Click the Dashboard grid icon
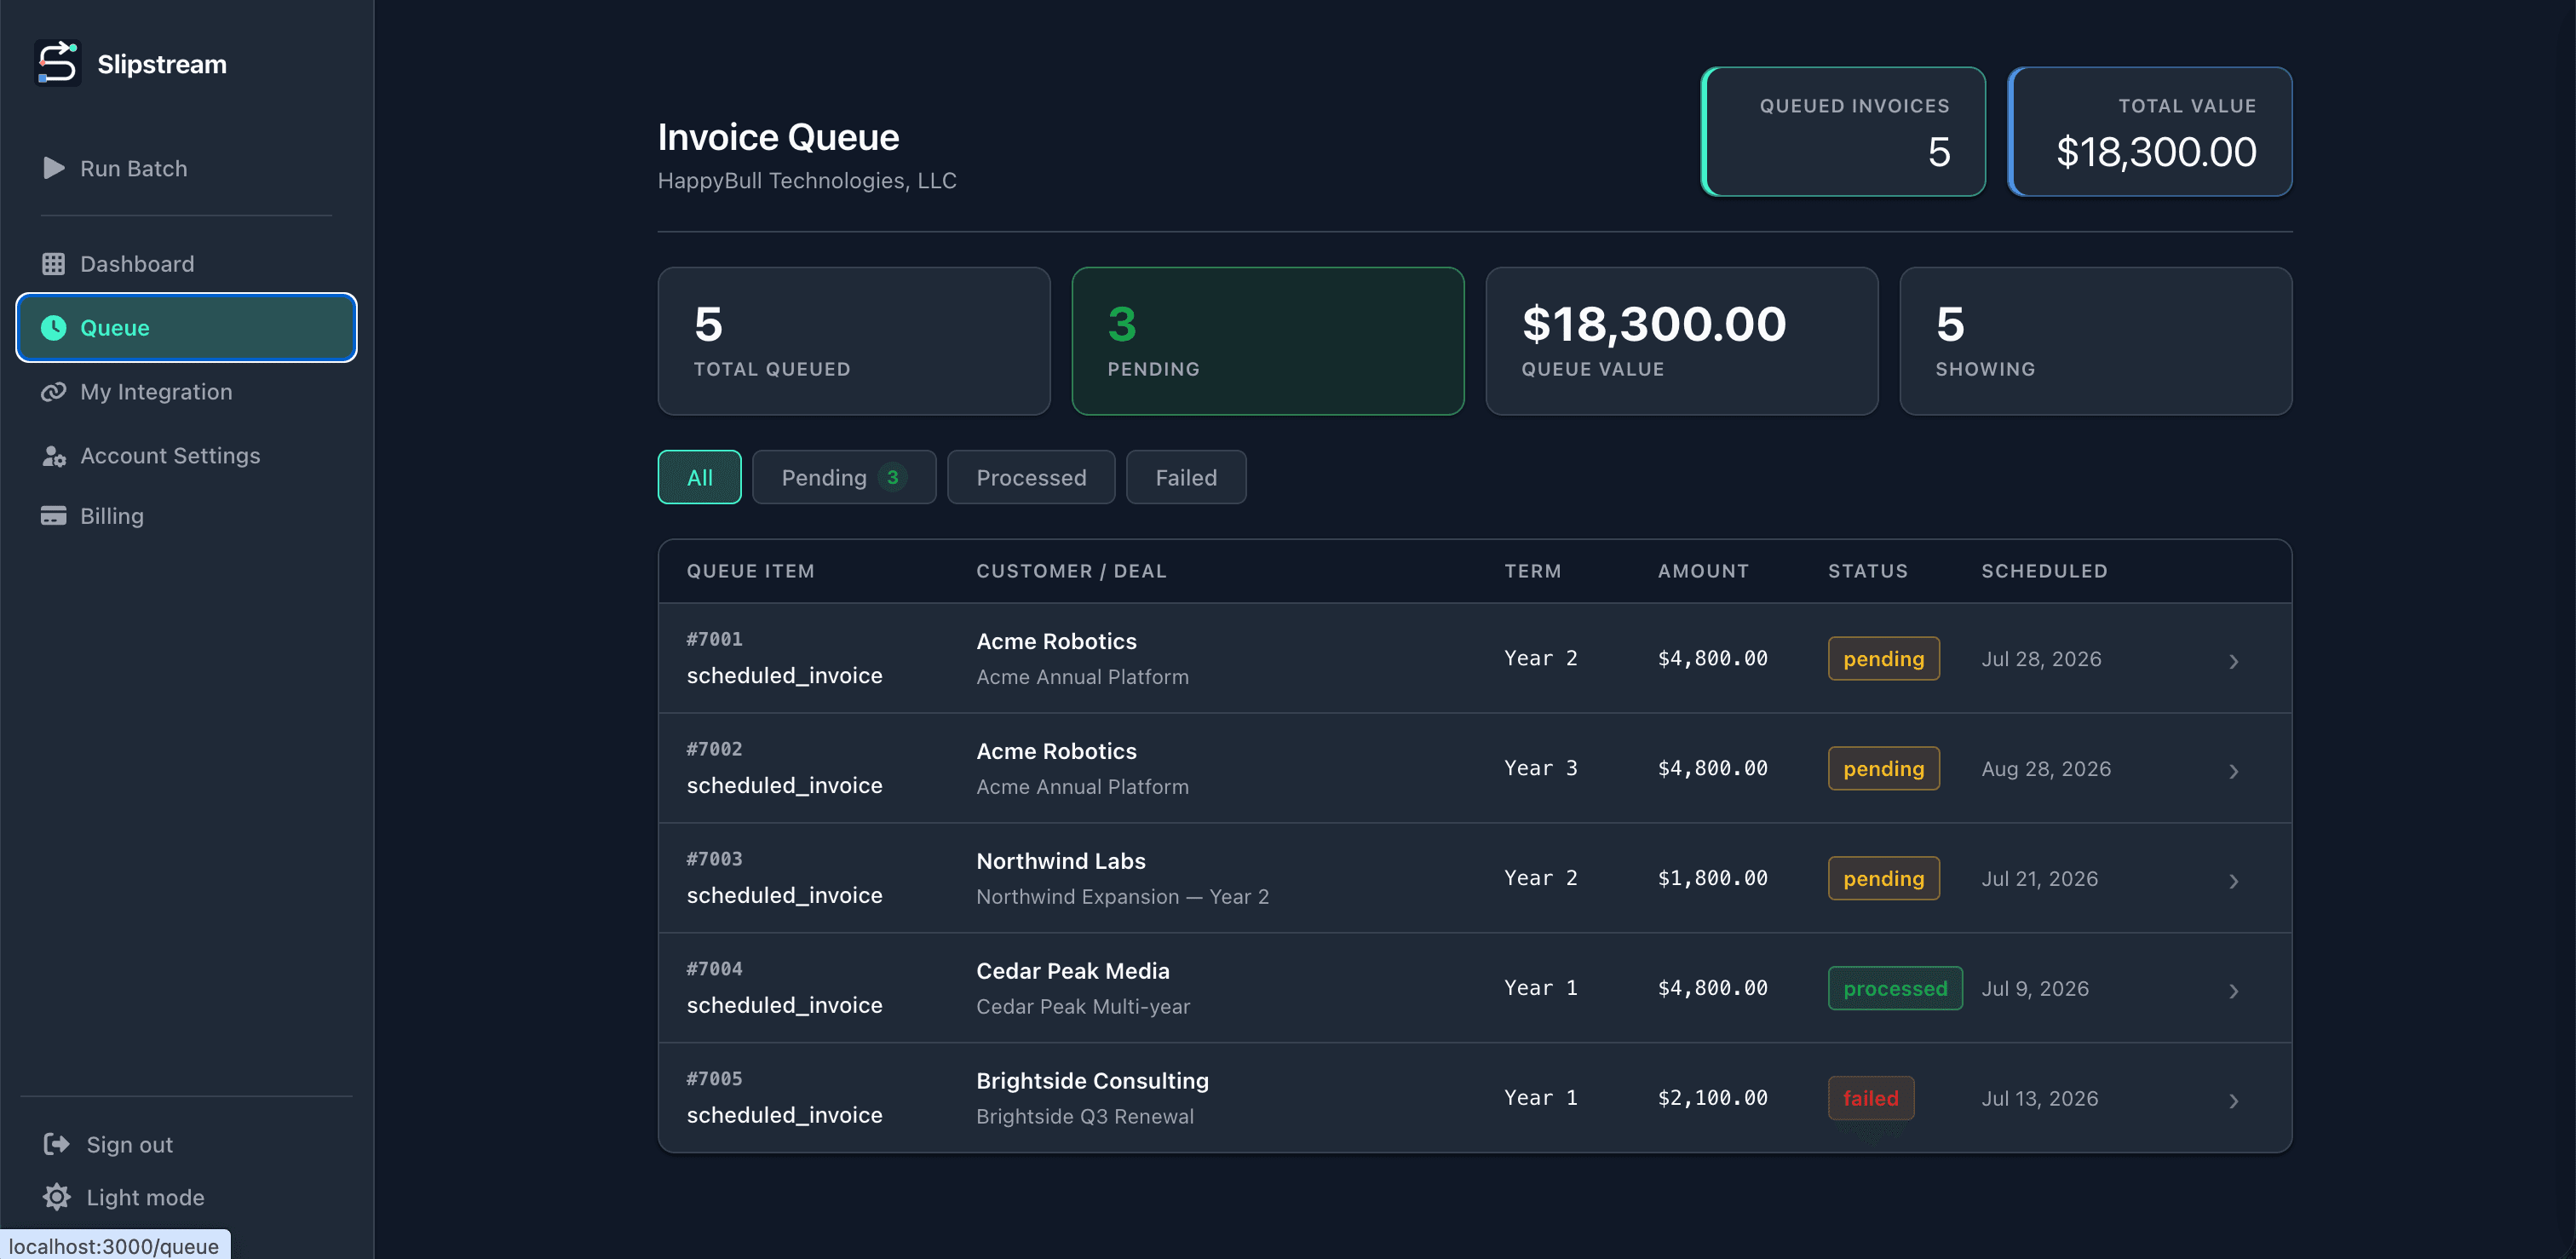Screen dimensions: 2576x1259 (53, 264)
